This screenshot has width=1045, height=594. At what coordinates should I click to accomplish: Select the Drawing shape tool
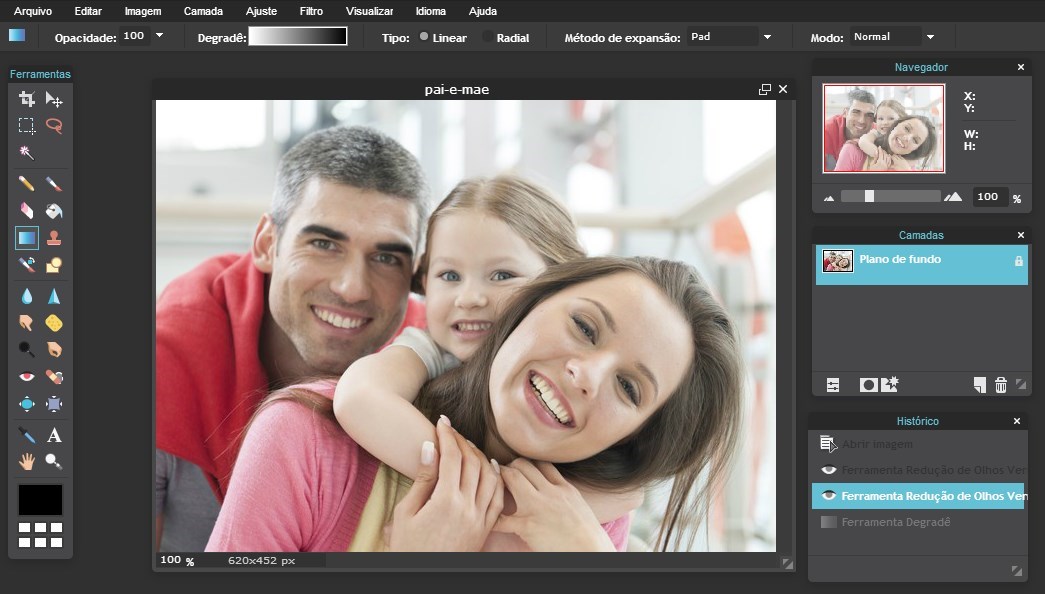(54, 265)
